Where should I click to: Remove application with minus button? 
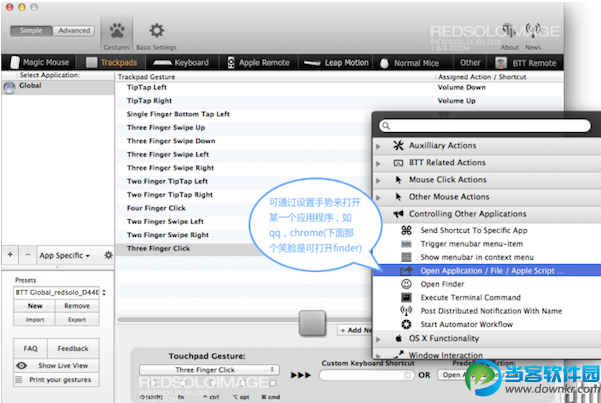(x=28, y=255)
